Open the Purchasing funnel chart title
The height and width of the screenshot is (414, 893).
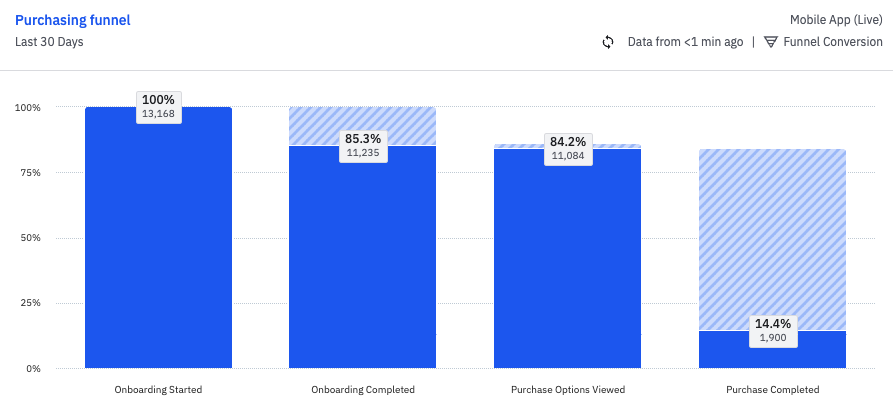pos(73,20)
